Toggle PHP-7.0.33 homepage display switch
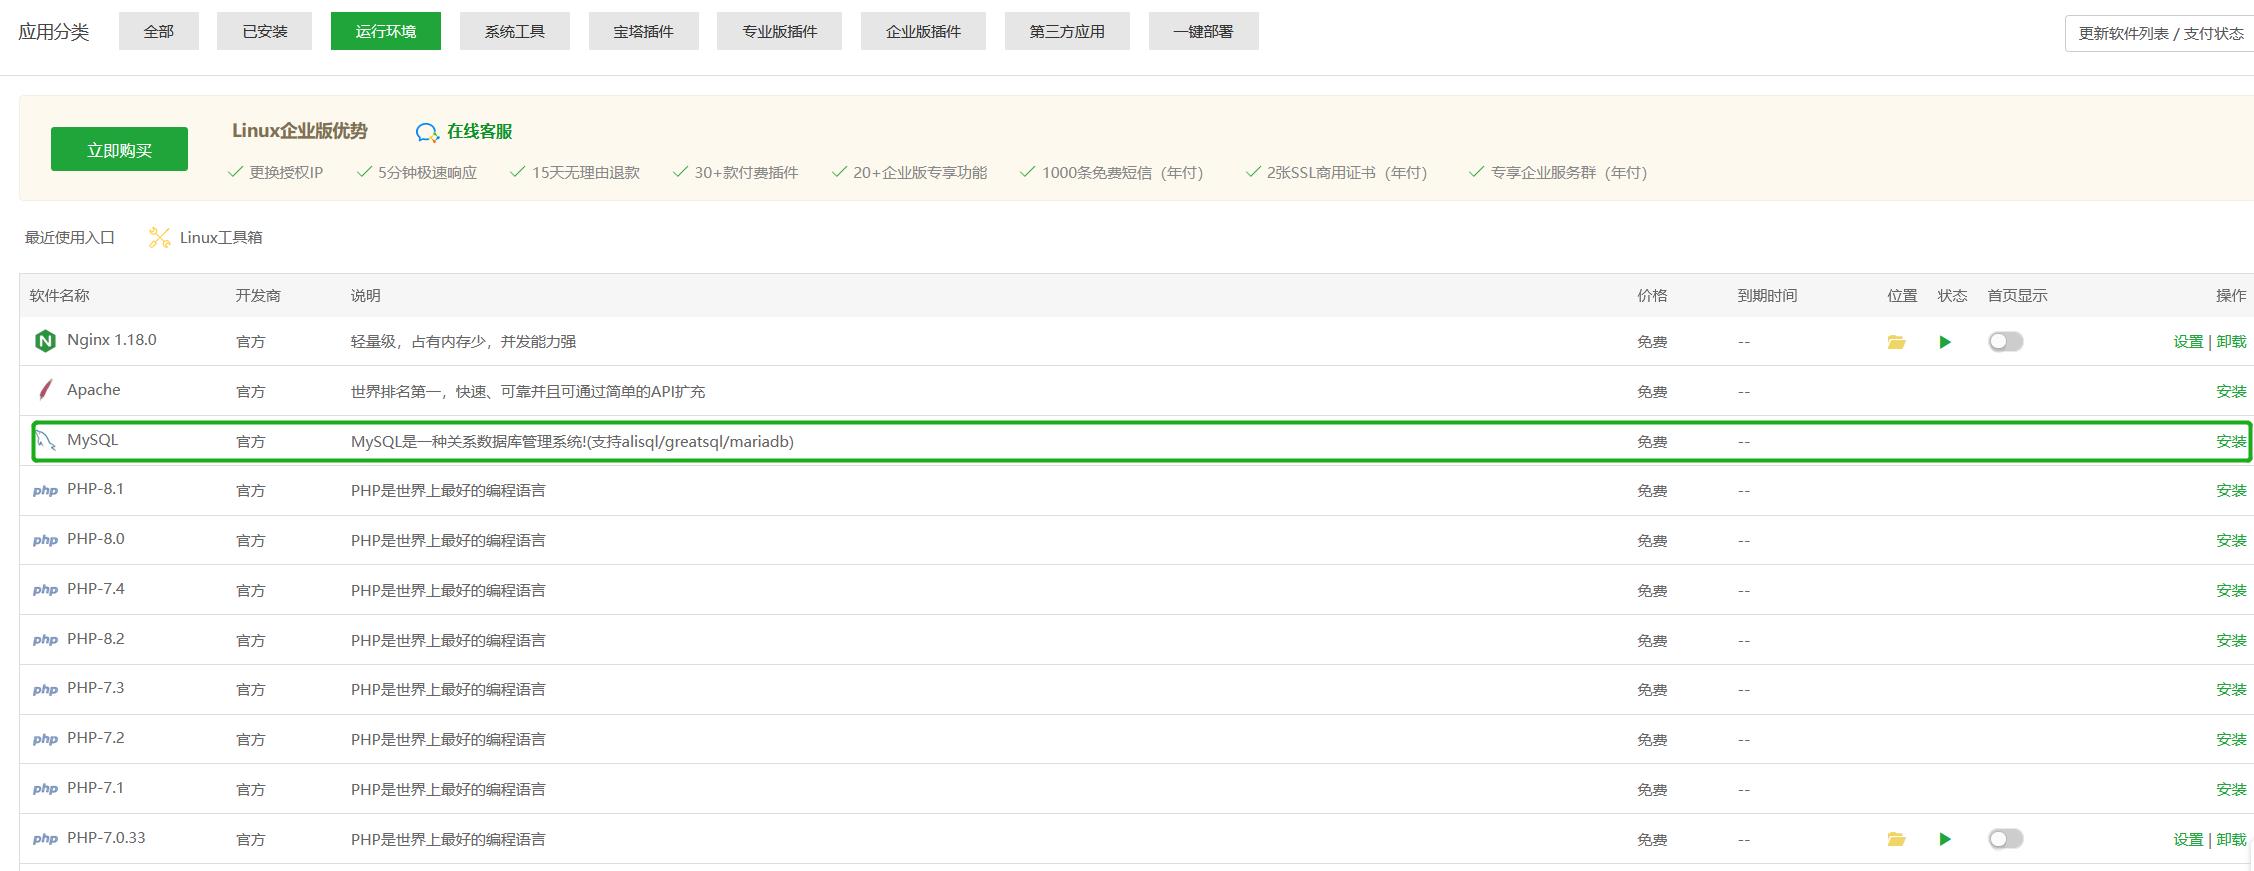This screenshot has height=871, width=2254. (x=2005, y=839)
